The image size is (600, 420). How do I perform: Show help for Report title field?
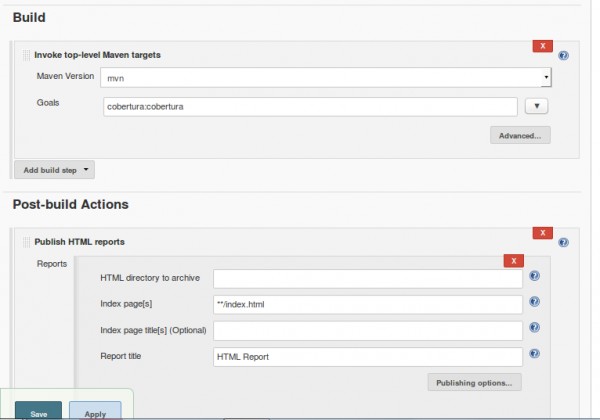point(535,353)
